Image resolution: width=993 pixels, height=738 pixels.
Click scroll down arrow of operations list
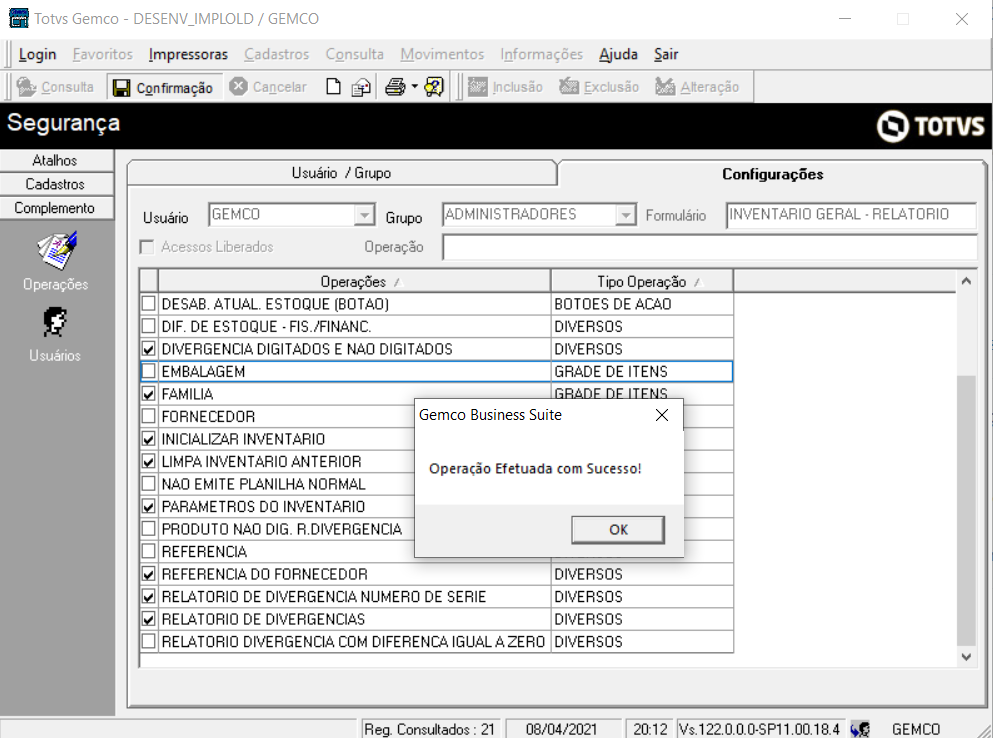966,657
